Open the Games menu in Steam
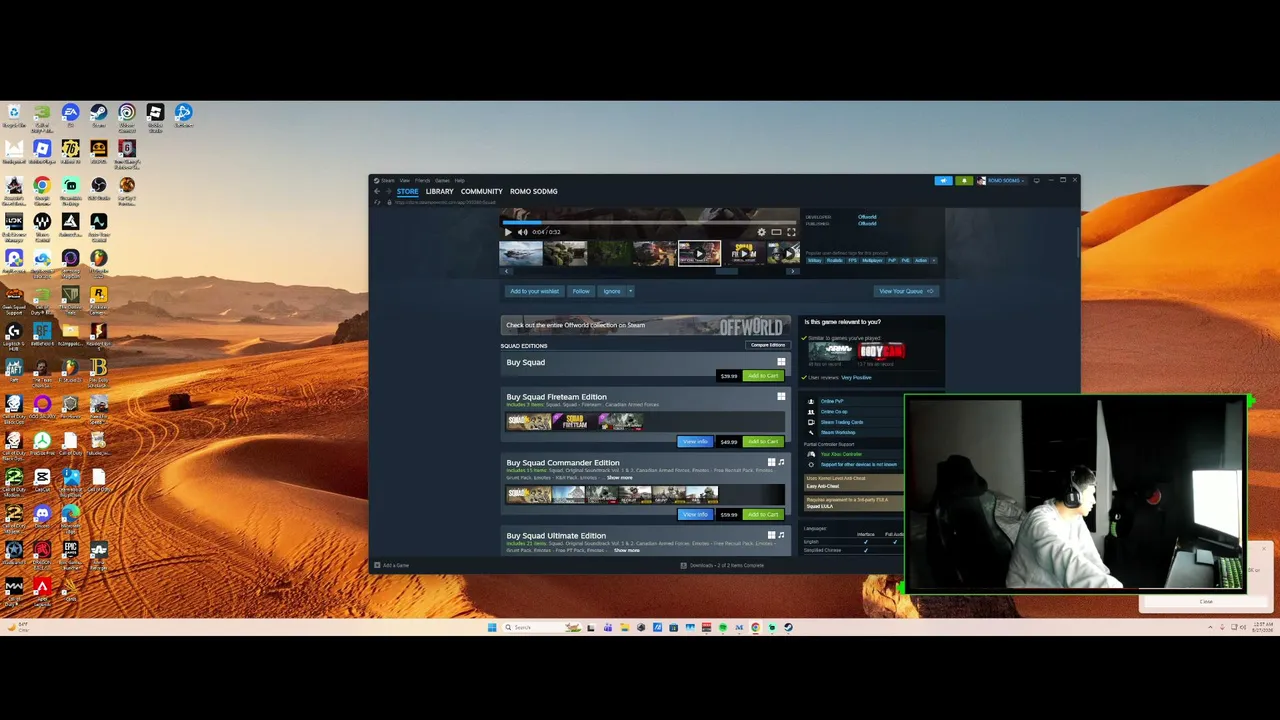This screenshot has height=720, width=1280. (442, 181)
